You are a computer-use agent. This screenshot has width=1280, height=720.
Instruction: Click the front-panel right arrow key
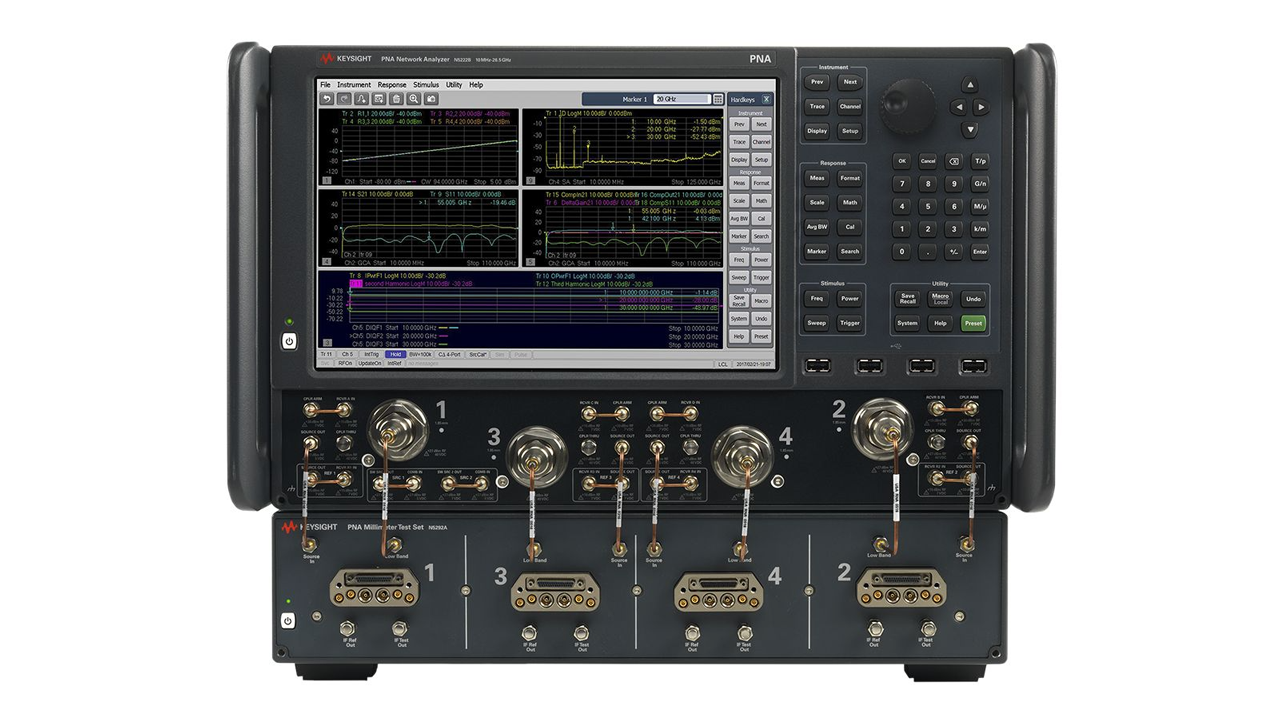pyautogui.click(x=980, y=107)
